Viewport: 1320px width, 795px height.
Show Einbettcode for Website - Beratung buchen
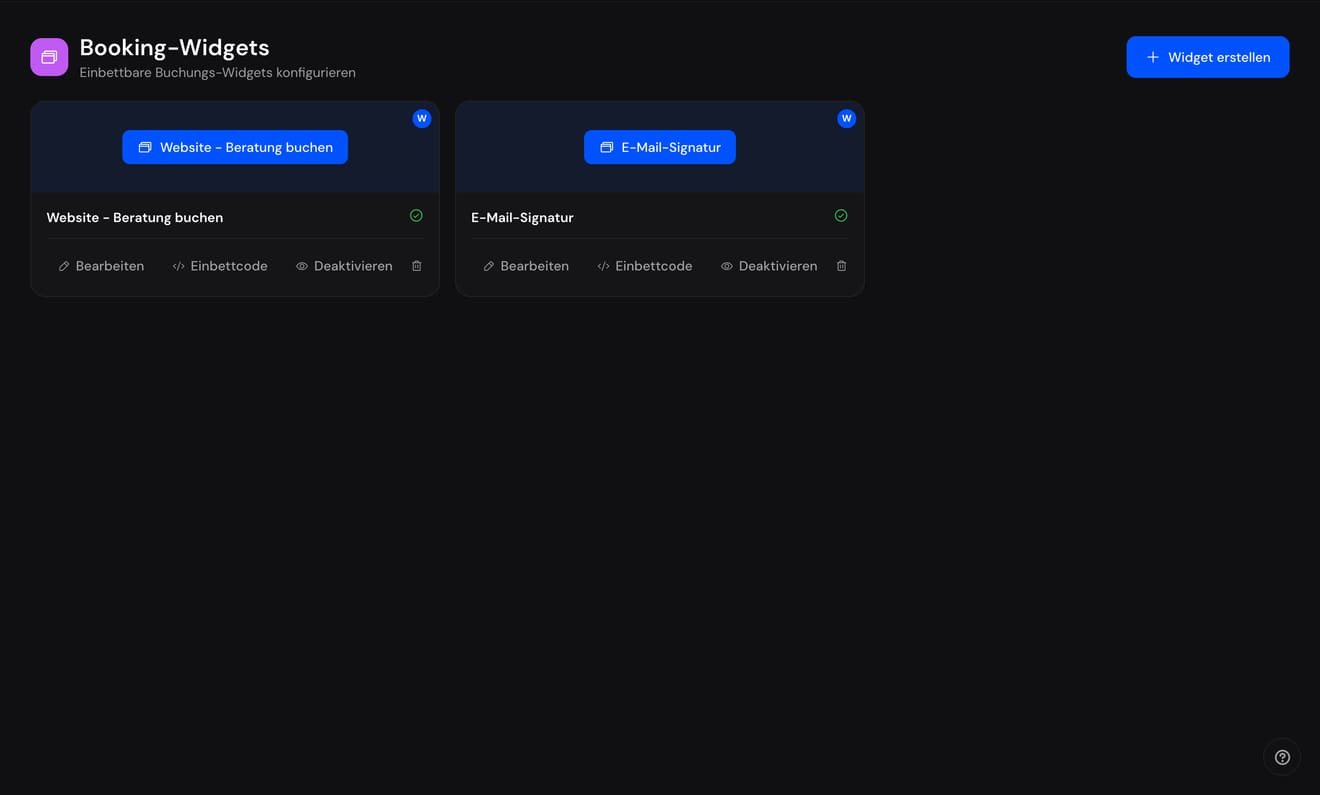(220, 266)
